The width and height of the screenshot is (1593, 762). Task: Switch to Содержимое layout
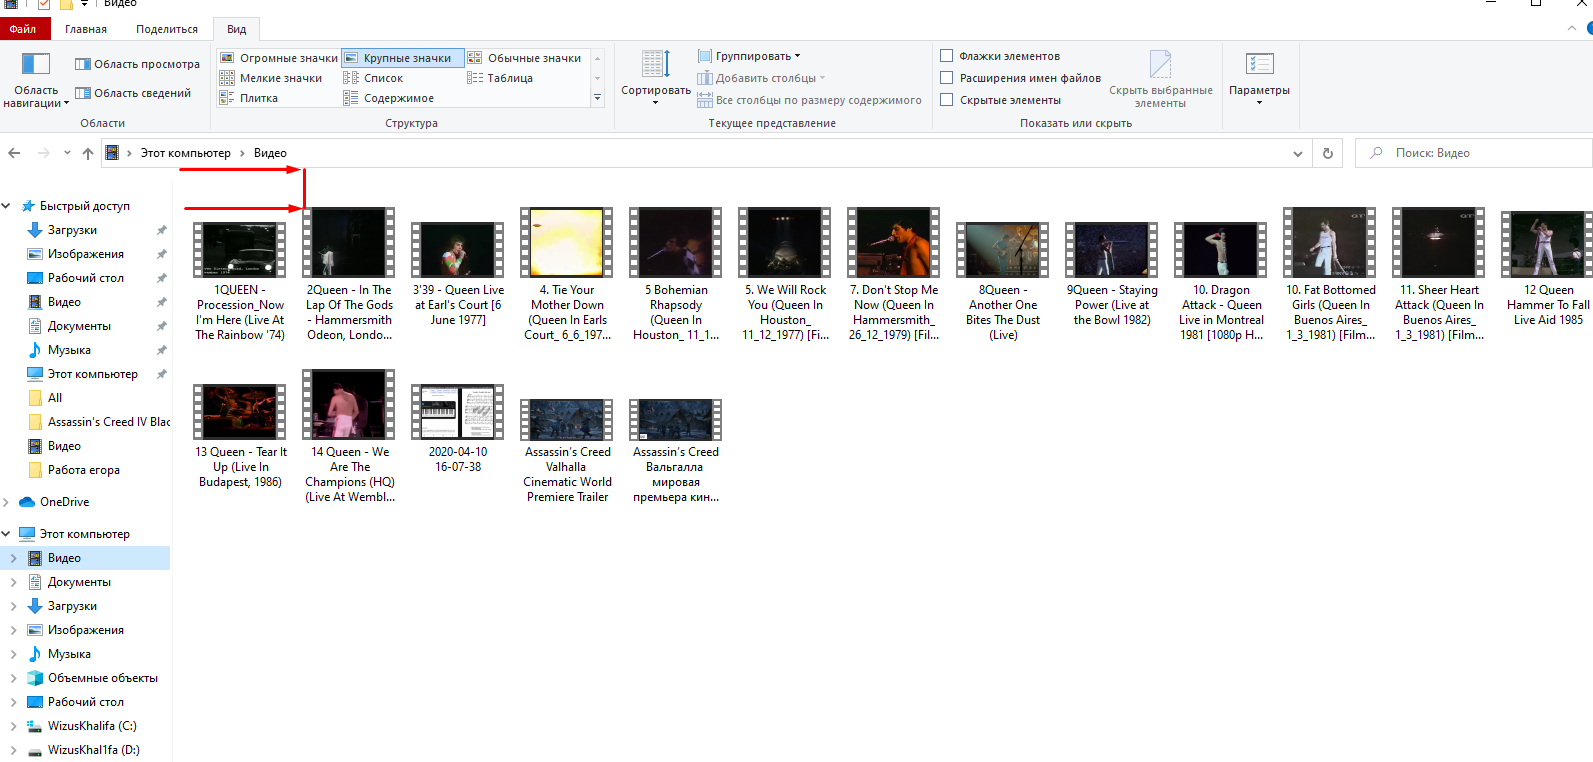(x=389, y=98)
